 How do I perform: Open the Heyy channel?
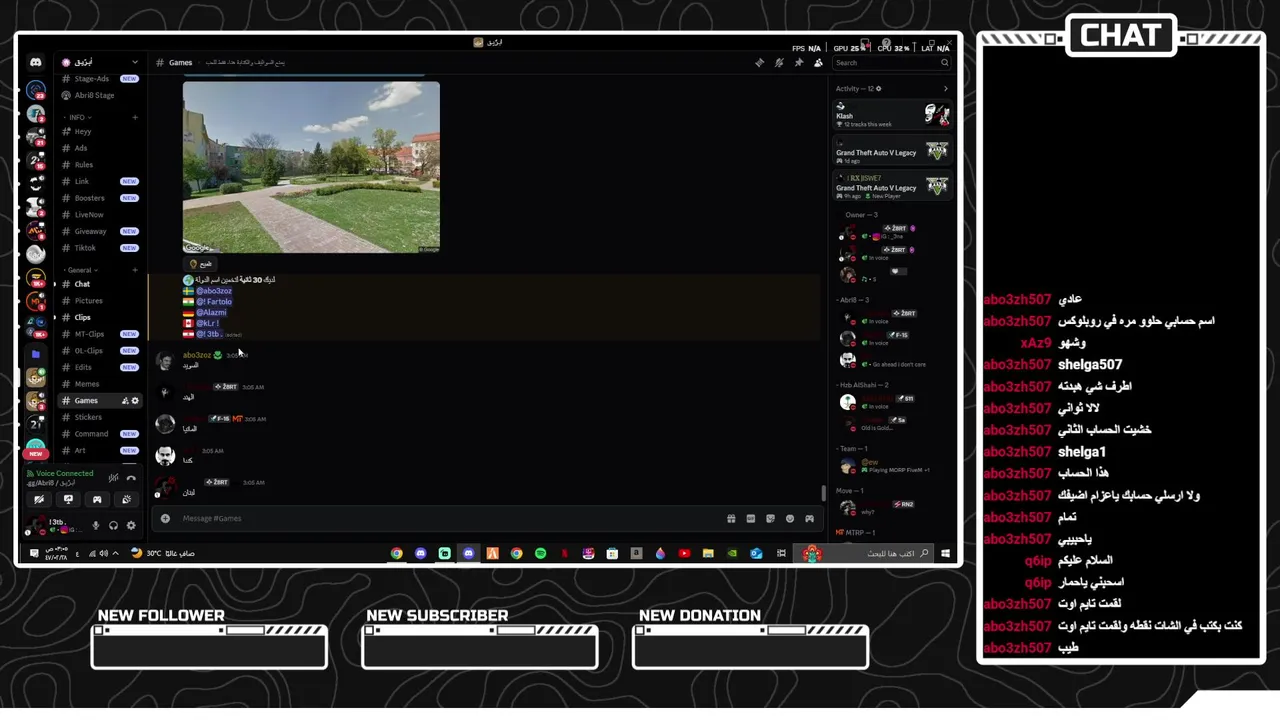(x=100, y=132)
